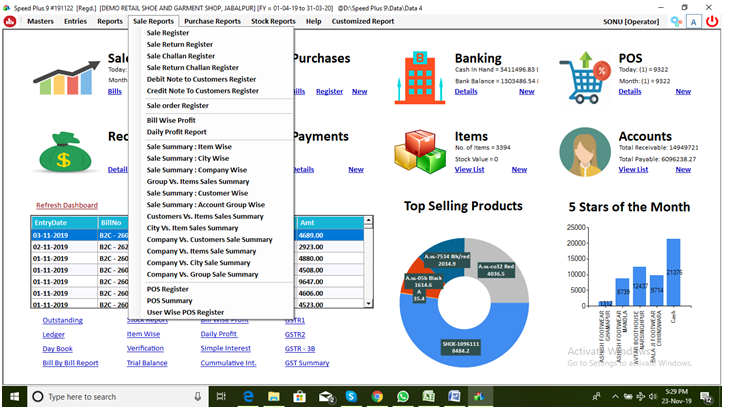Click the red Speed Plus logo icon
752x419 pixels.
point(10,21)
